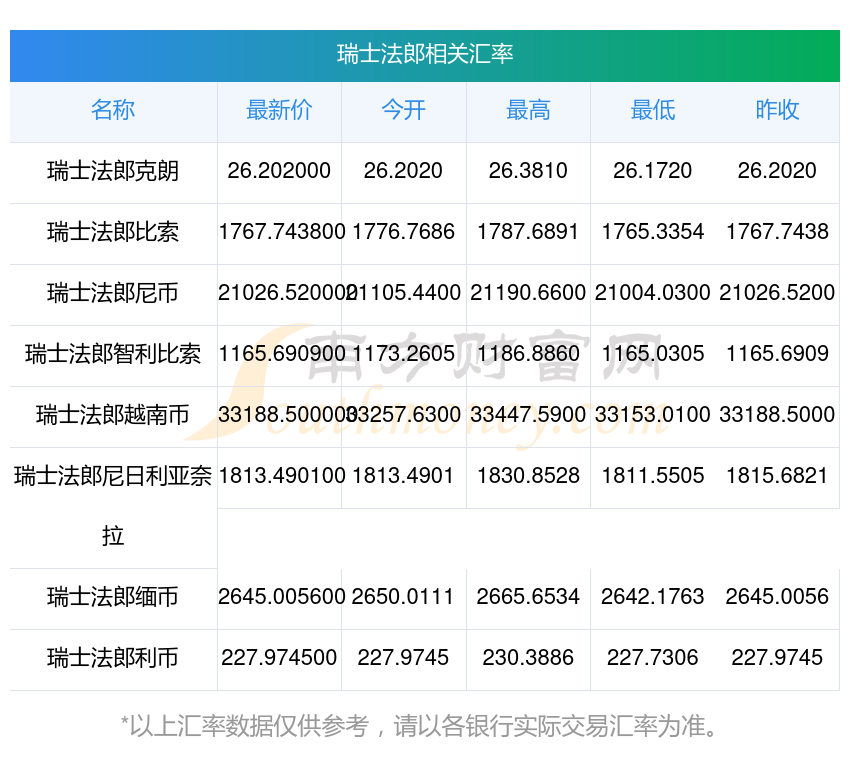Click the exchange rate disclaimer footnote text

(425, 725)
